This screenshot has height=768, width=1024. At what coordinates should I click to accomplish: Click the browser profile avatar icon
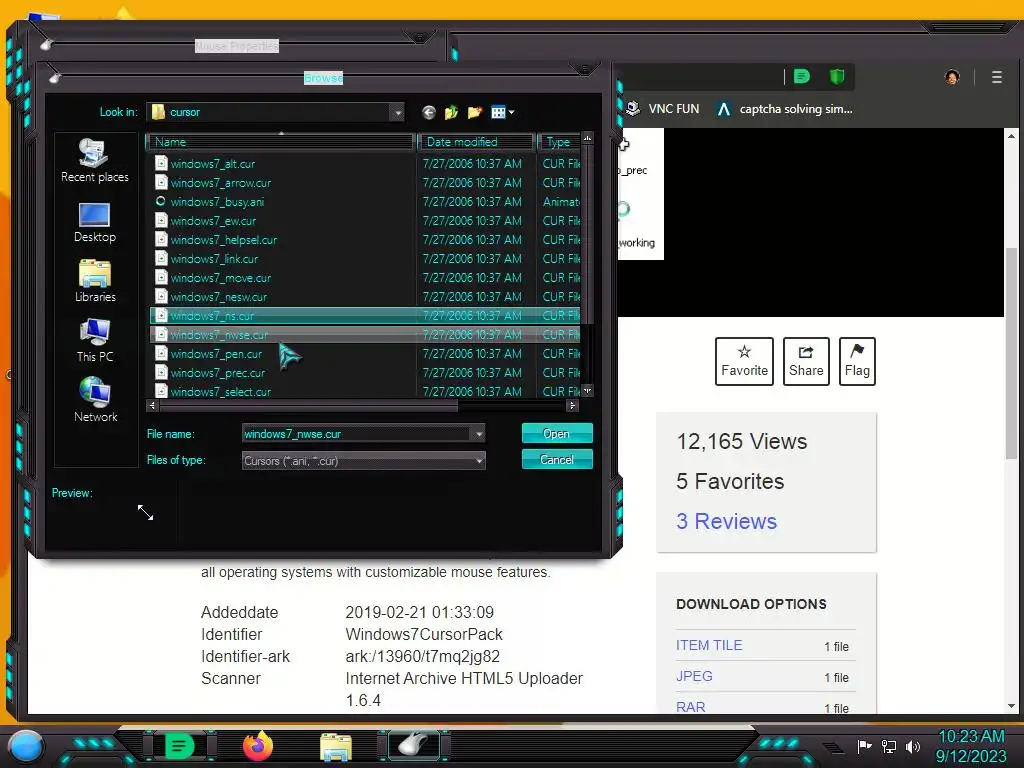click(952, 77)
